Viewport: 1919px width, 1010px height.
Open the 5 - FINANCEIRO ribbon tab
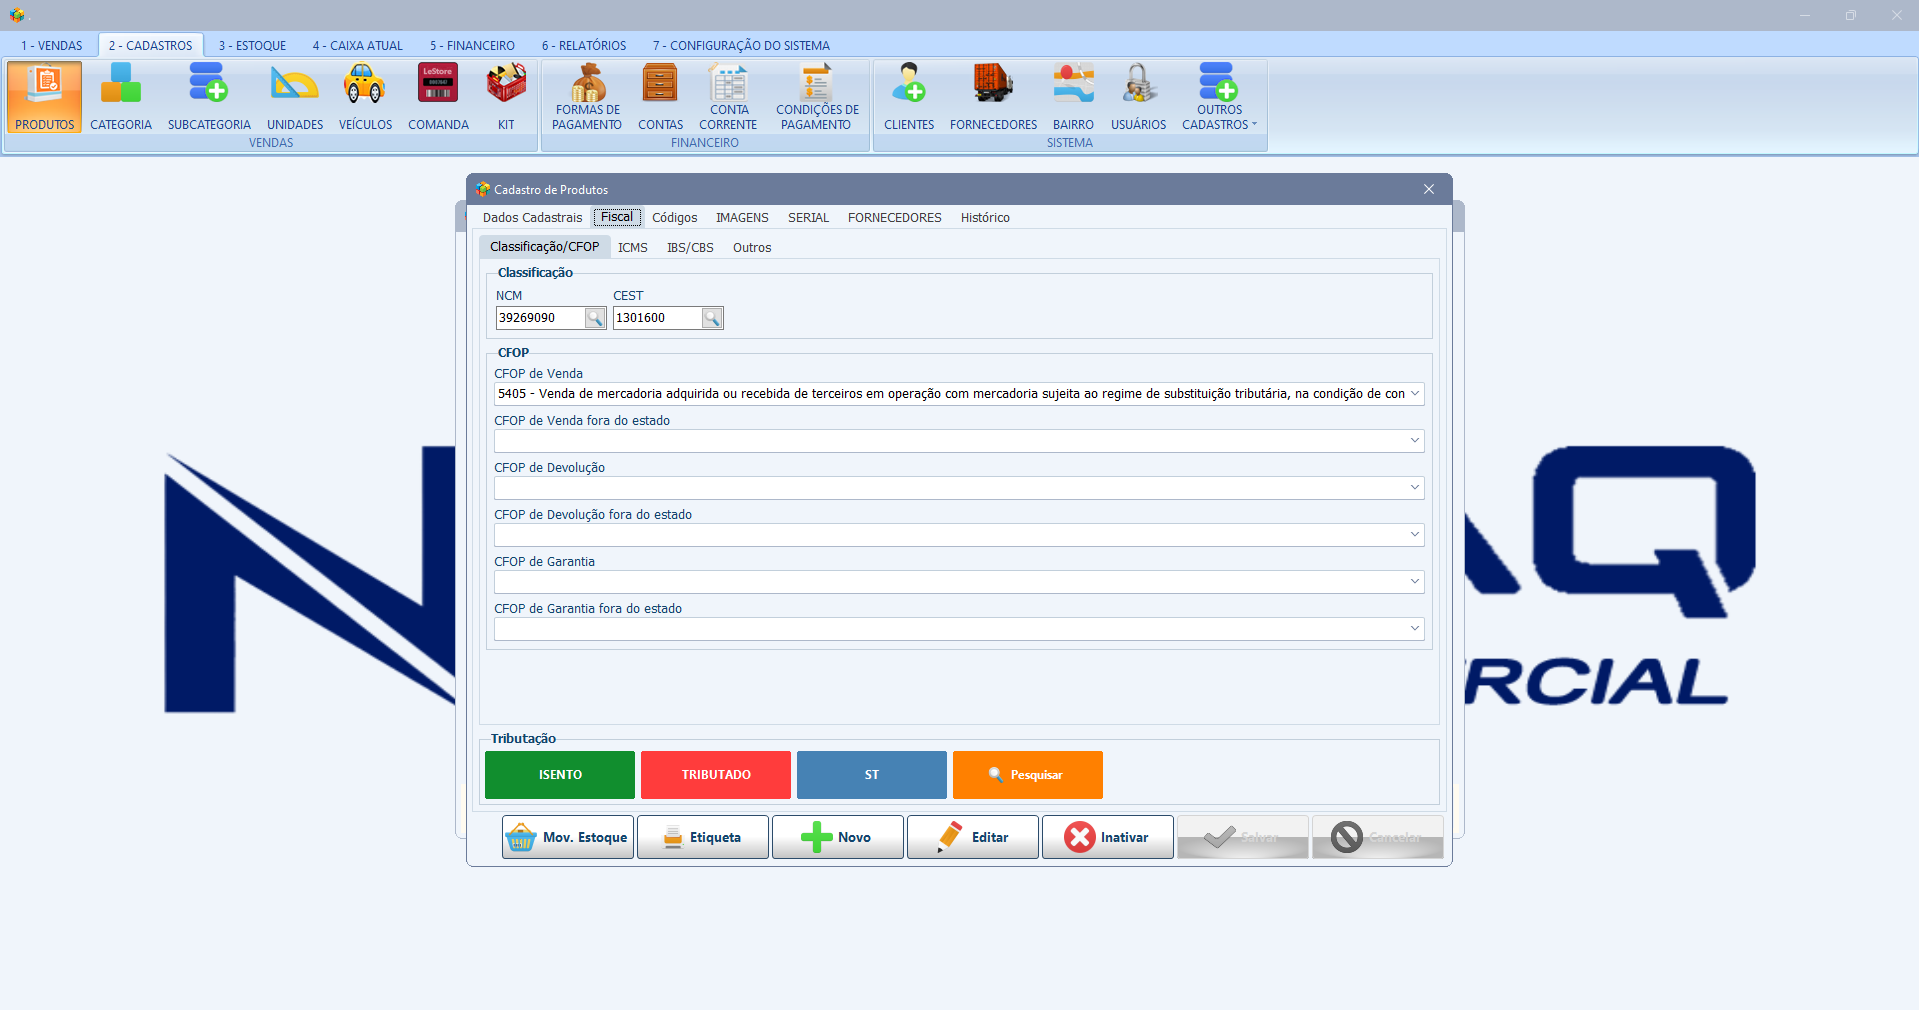pyautogui.click(x=472, y=46)
